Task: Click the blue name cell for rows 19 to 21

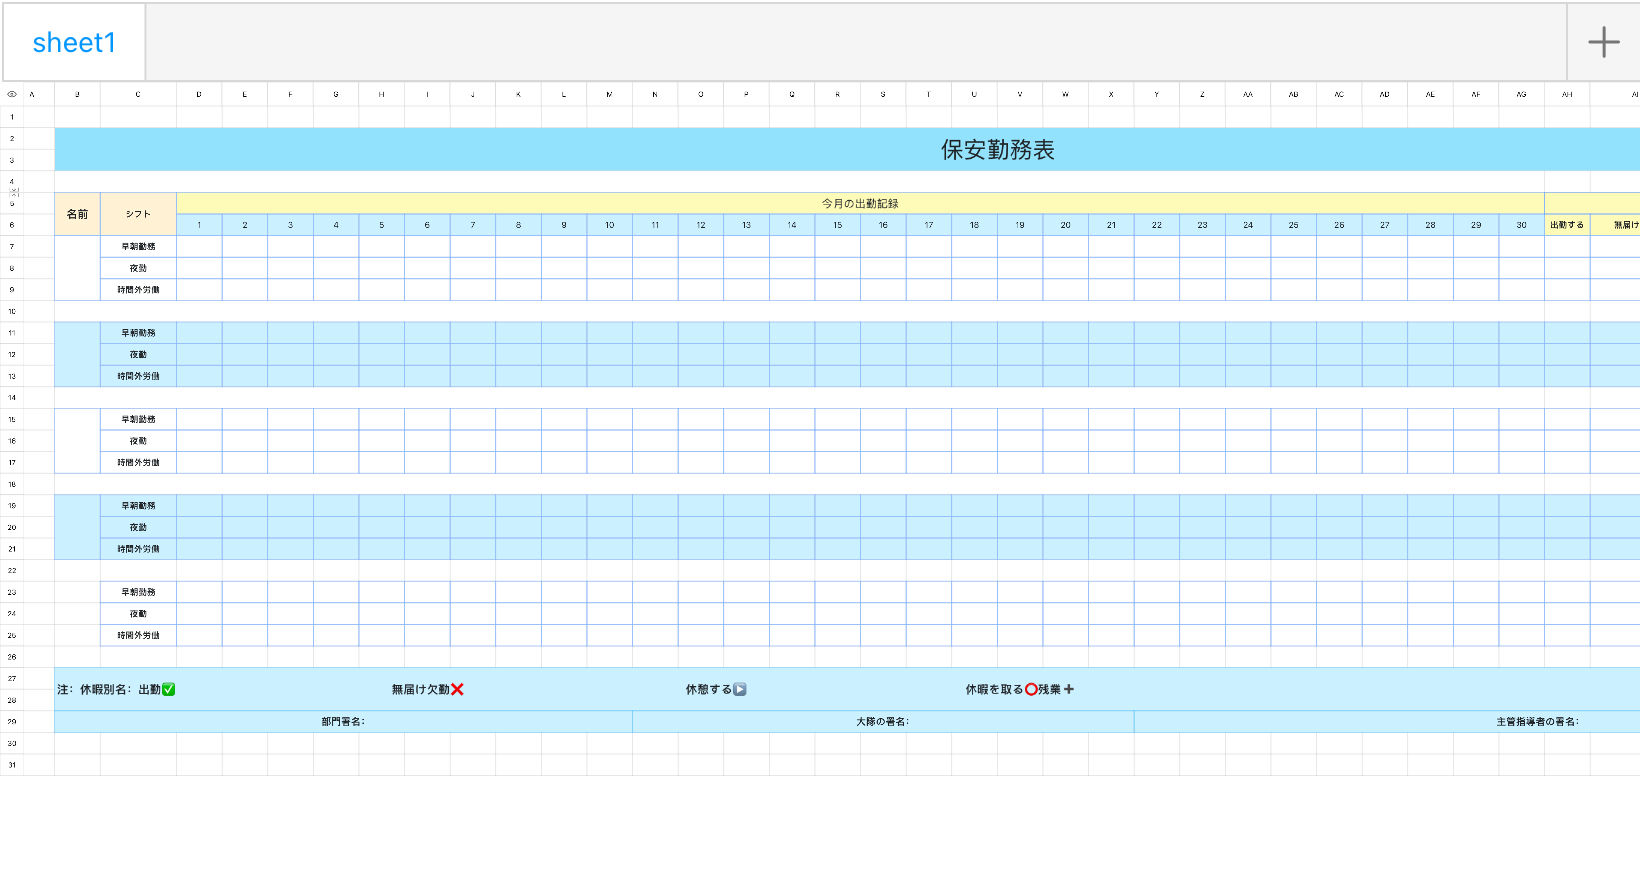Action: pyautogui.click(x=77, y=527)
